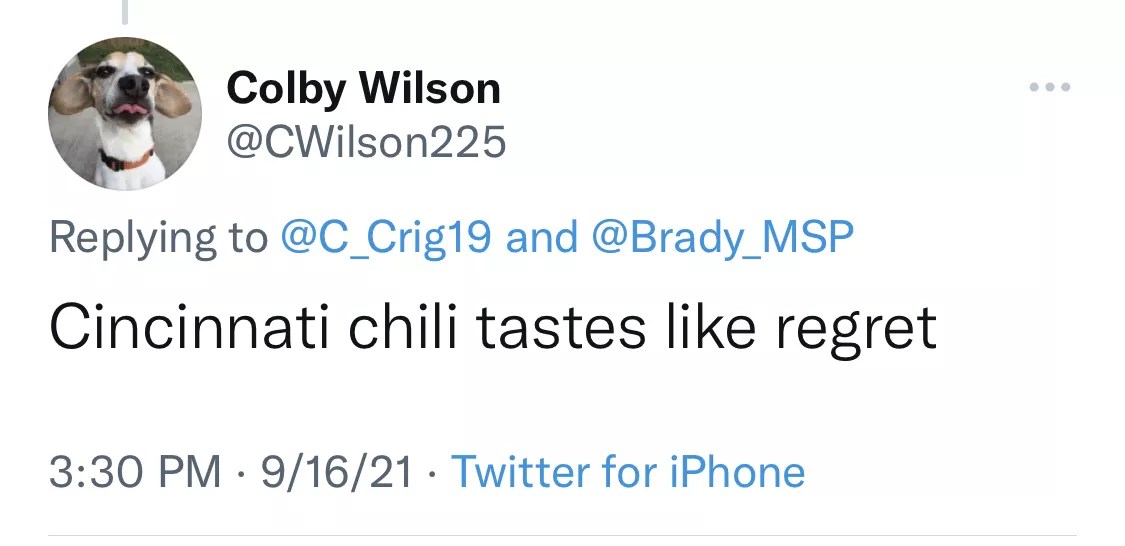Open the @CWilson225 handle profile
1125x546 pixels.
(x=366, y=142)
